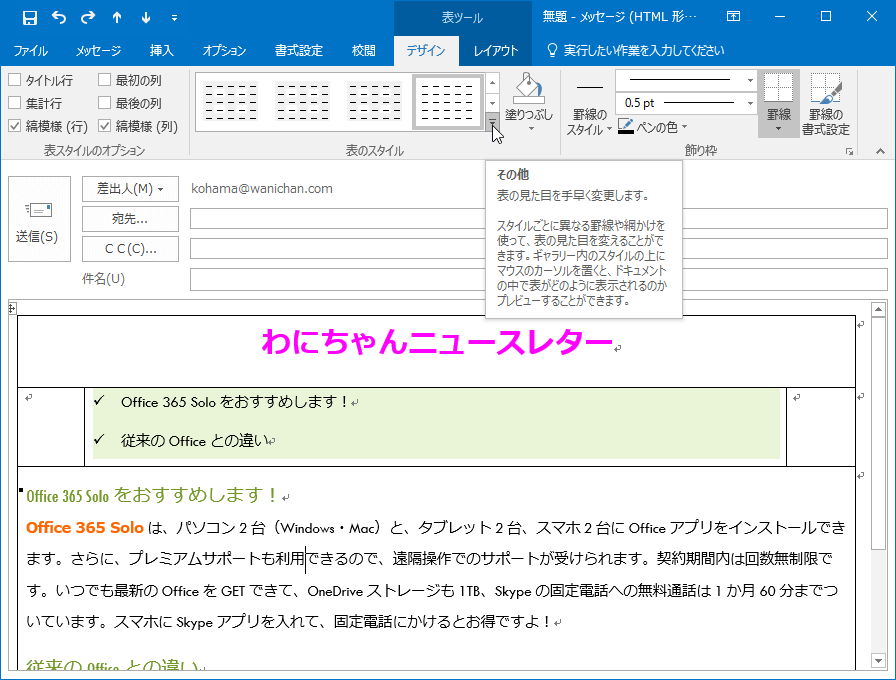The image size is (896, 680).
Task: Open the 塗りつぶし dropdown arrow
Action: point(531,129)
